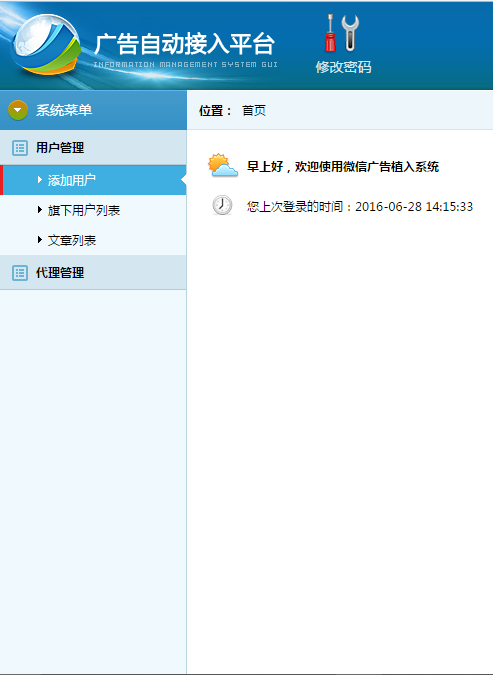Open the 文章列表 menu item
The height and width of the screenshot is (675, 493).
(93, 240)
